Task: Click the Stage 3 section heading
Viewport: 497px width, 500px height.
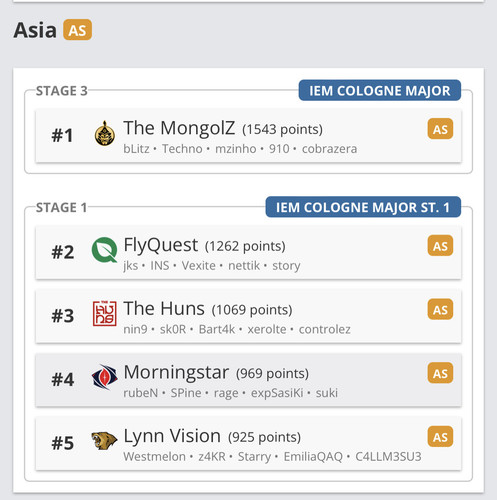Action: coord(62,91)
